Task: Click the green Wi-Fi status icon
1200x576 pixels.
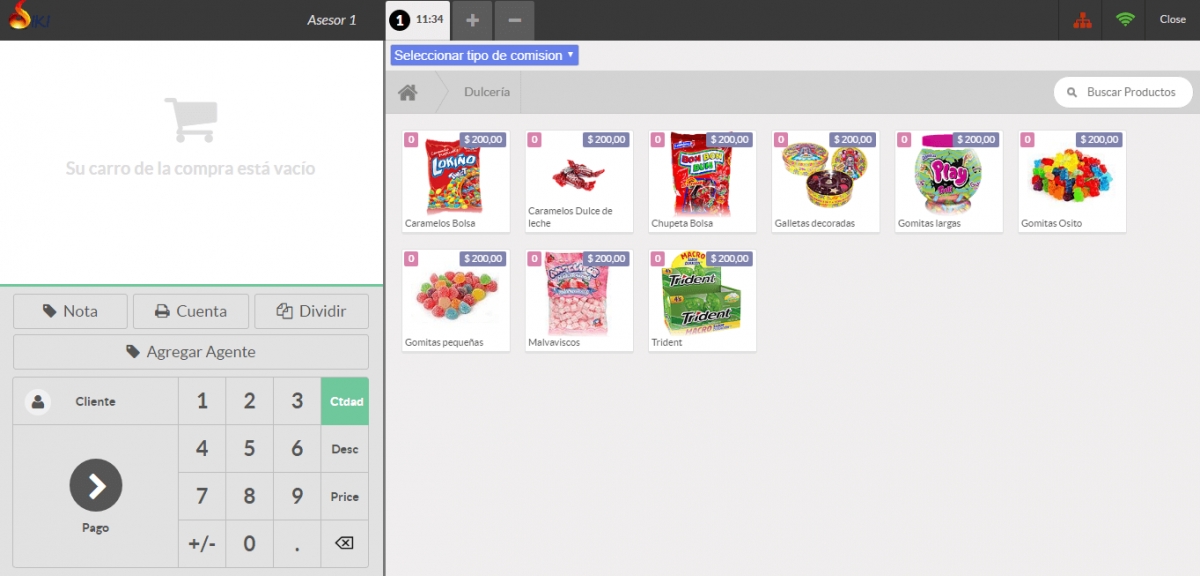Action: coord(1126,20)
